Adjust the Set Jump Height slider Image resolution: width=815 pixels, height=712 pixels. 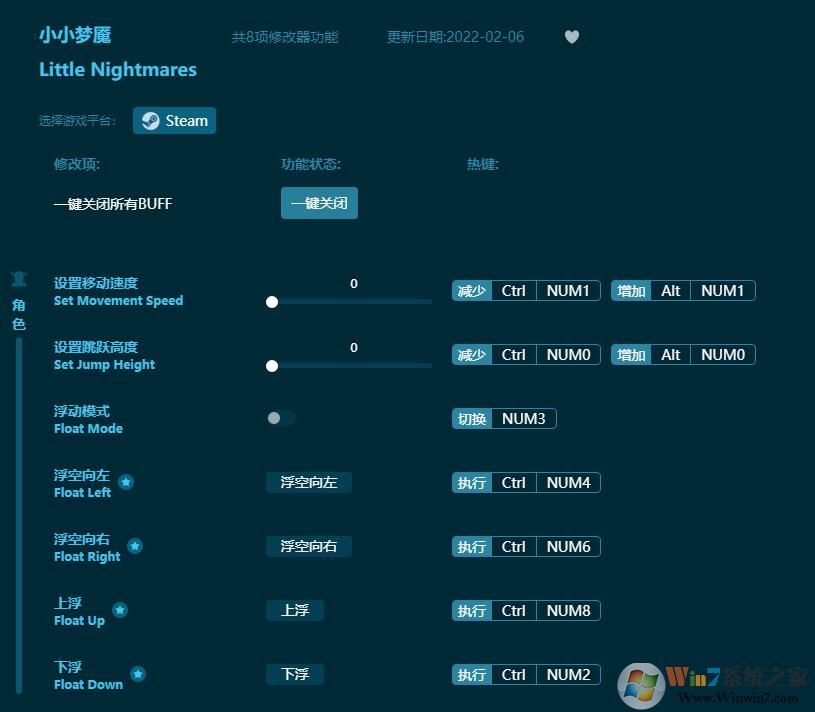pyautogui.click(x=272, y=365)
